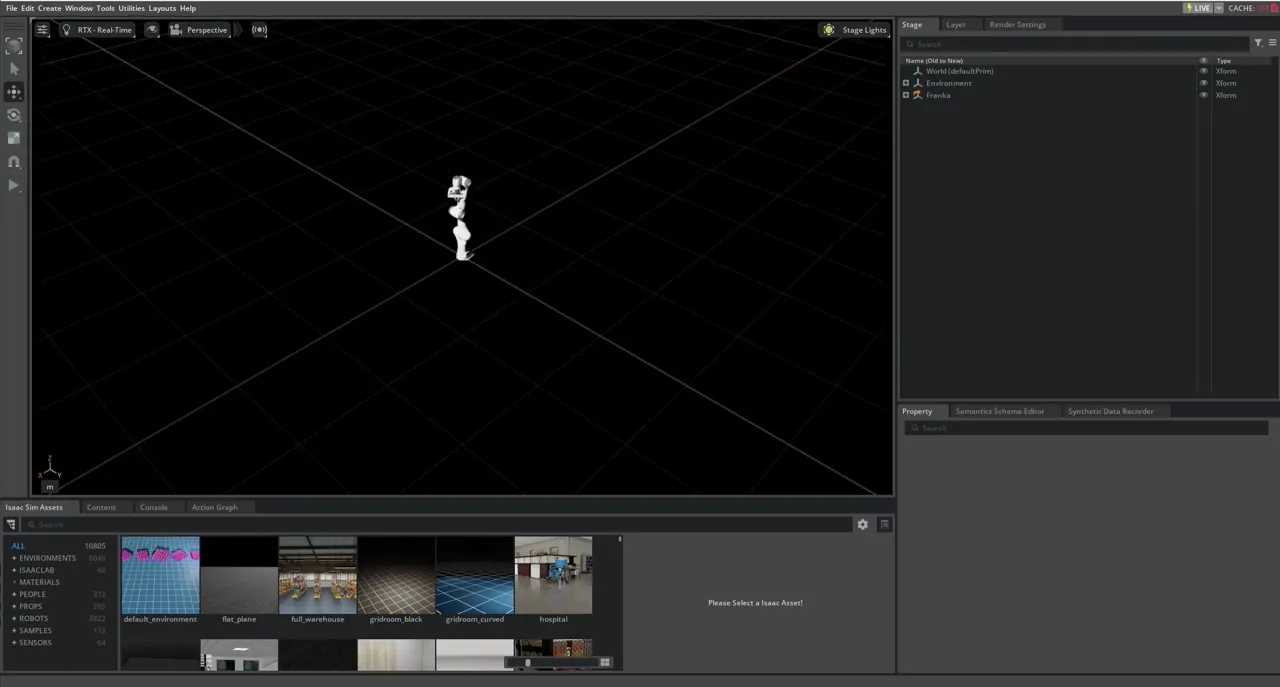This screenshot has width=1280, height=687.
Task: Hide the Environment prim in Stage
Action: tap(1204, 83)
